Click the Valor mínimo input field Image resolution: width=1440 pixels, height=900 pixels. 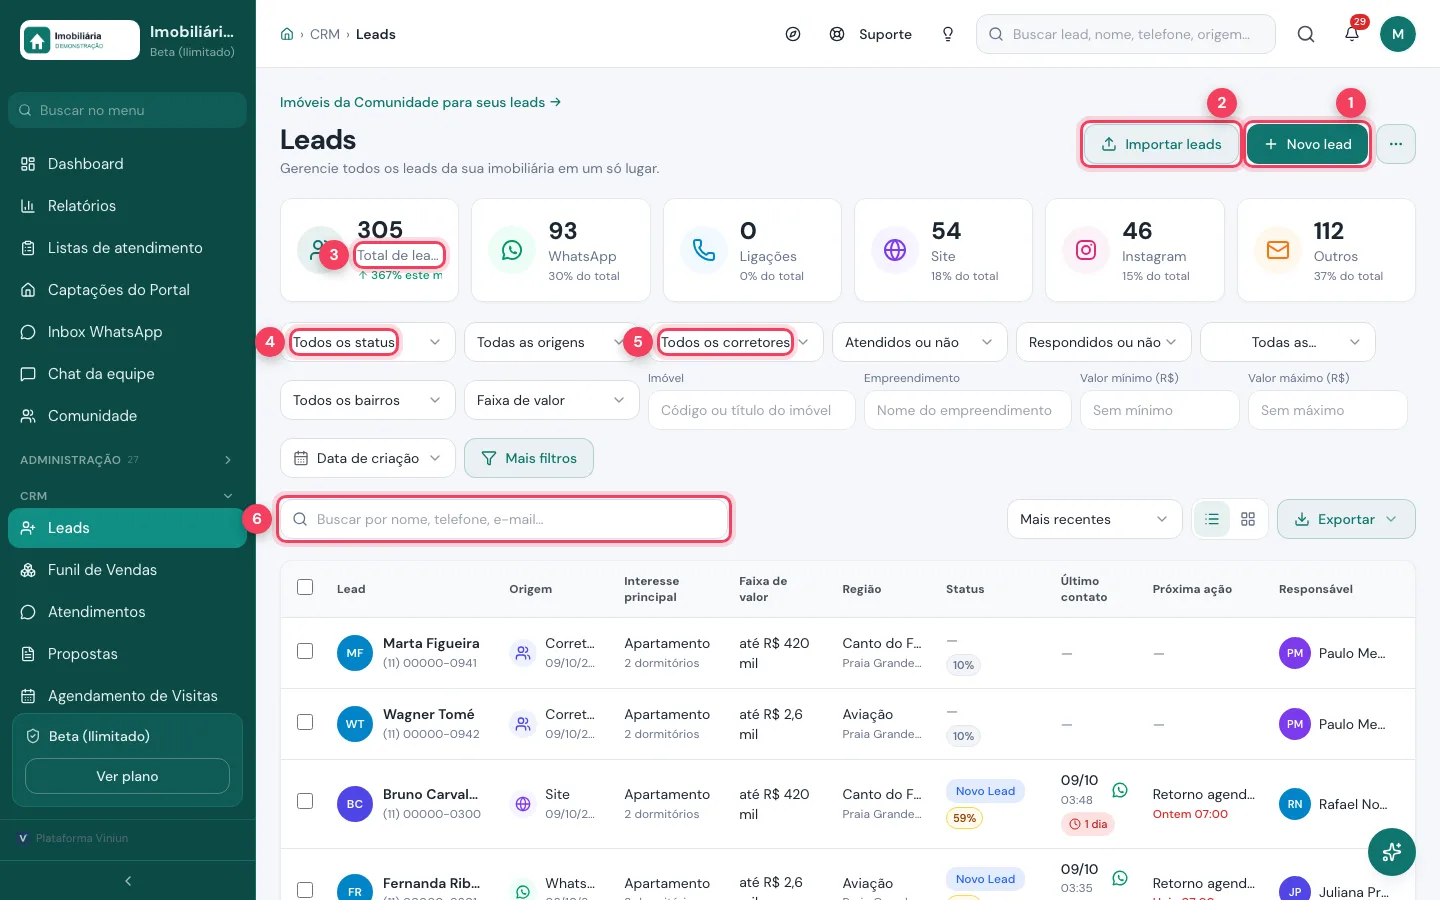tap(1160, 410)
